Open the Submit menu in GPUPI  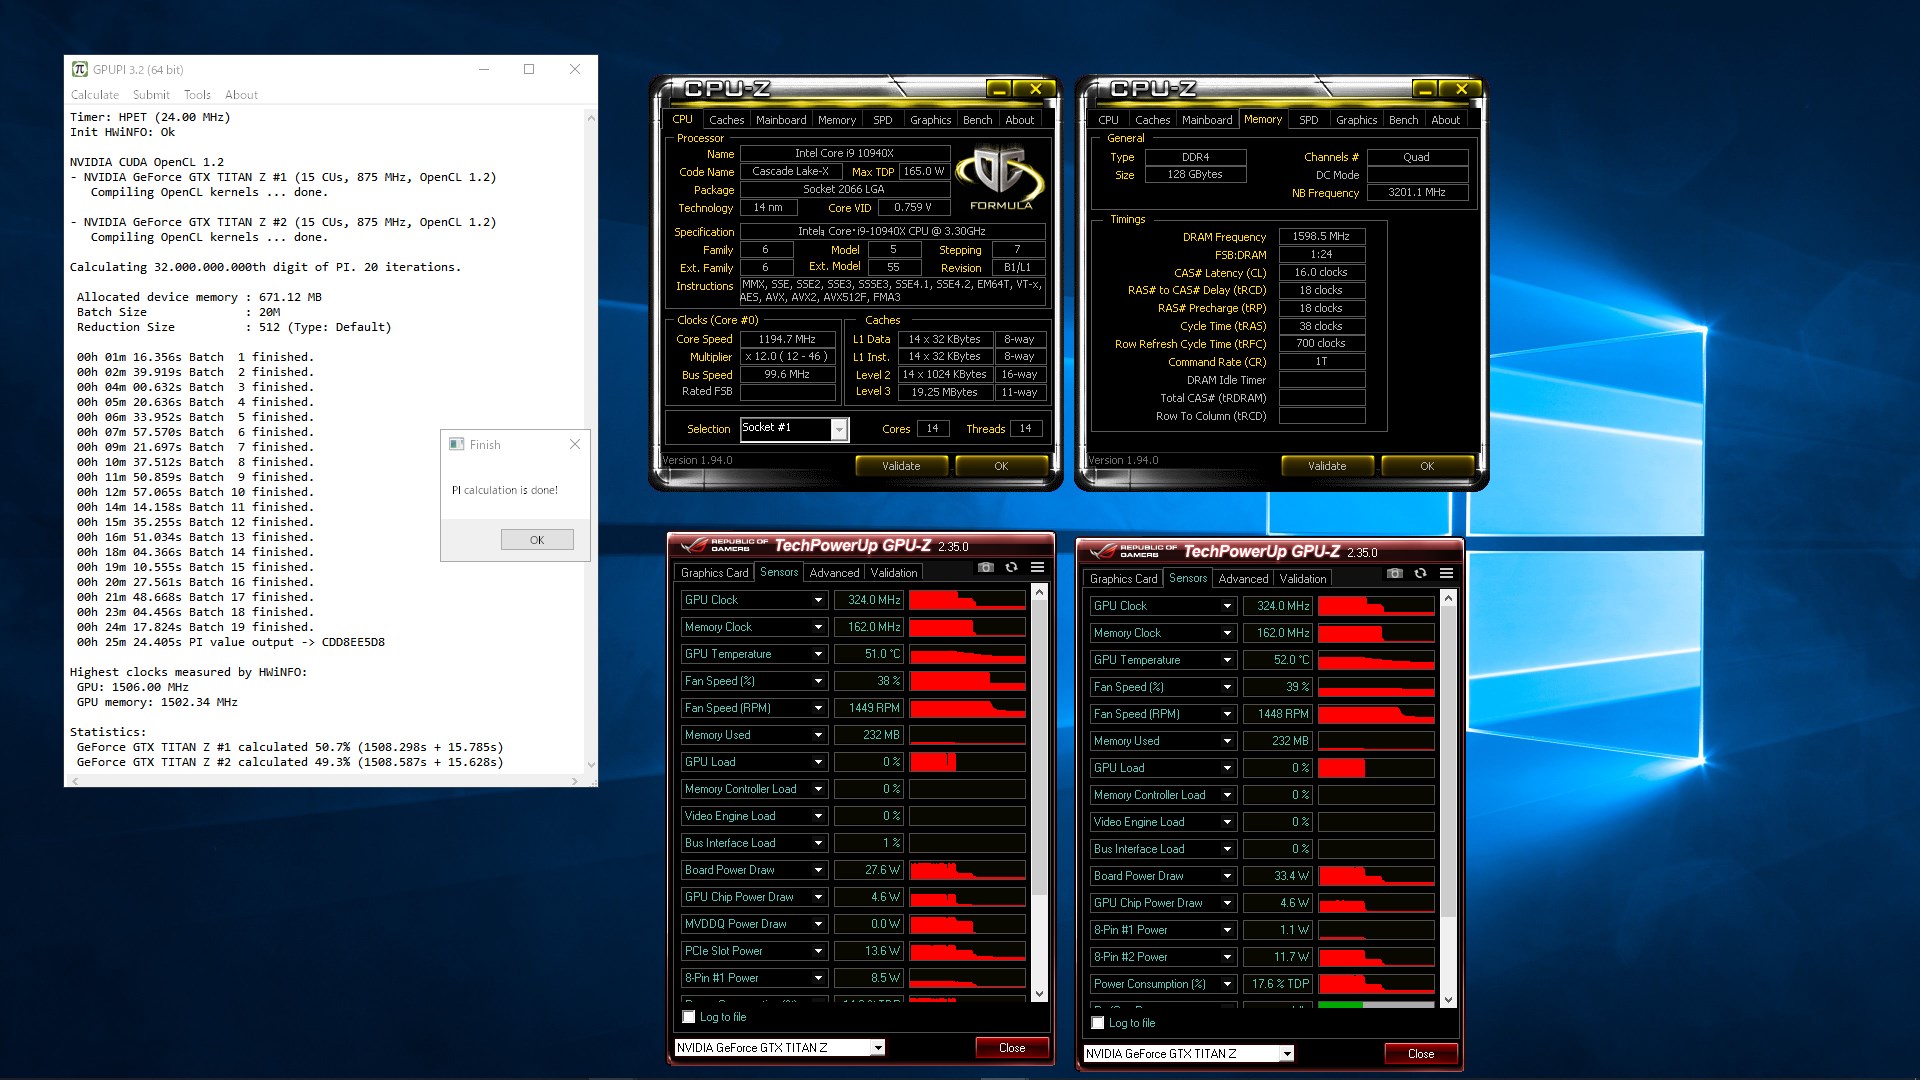pyautogui.click(x=151, y=95)
